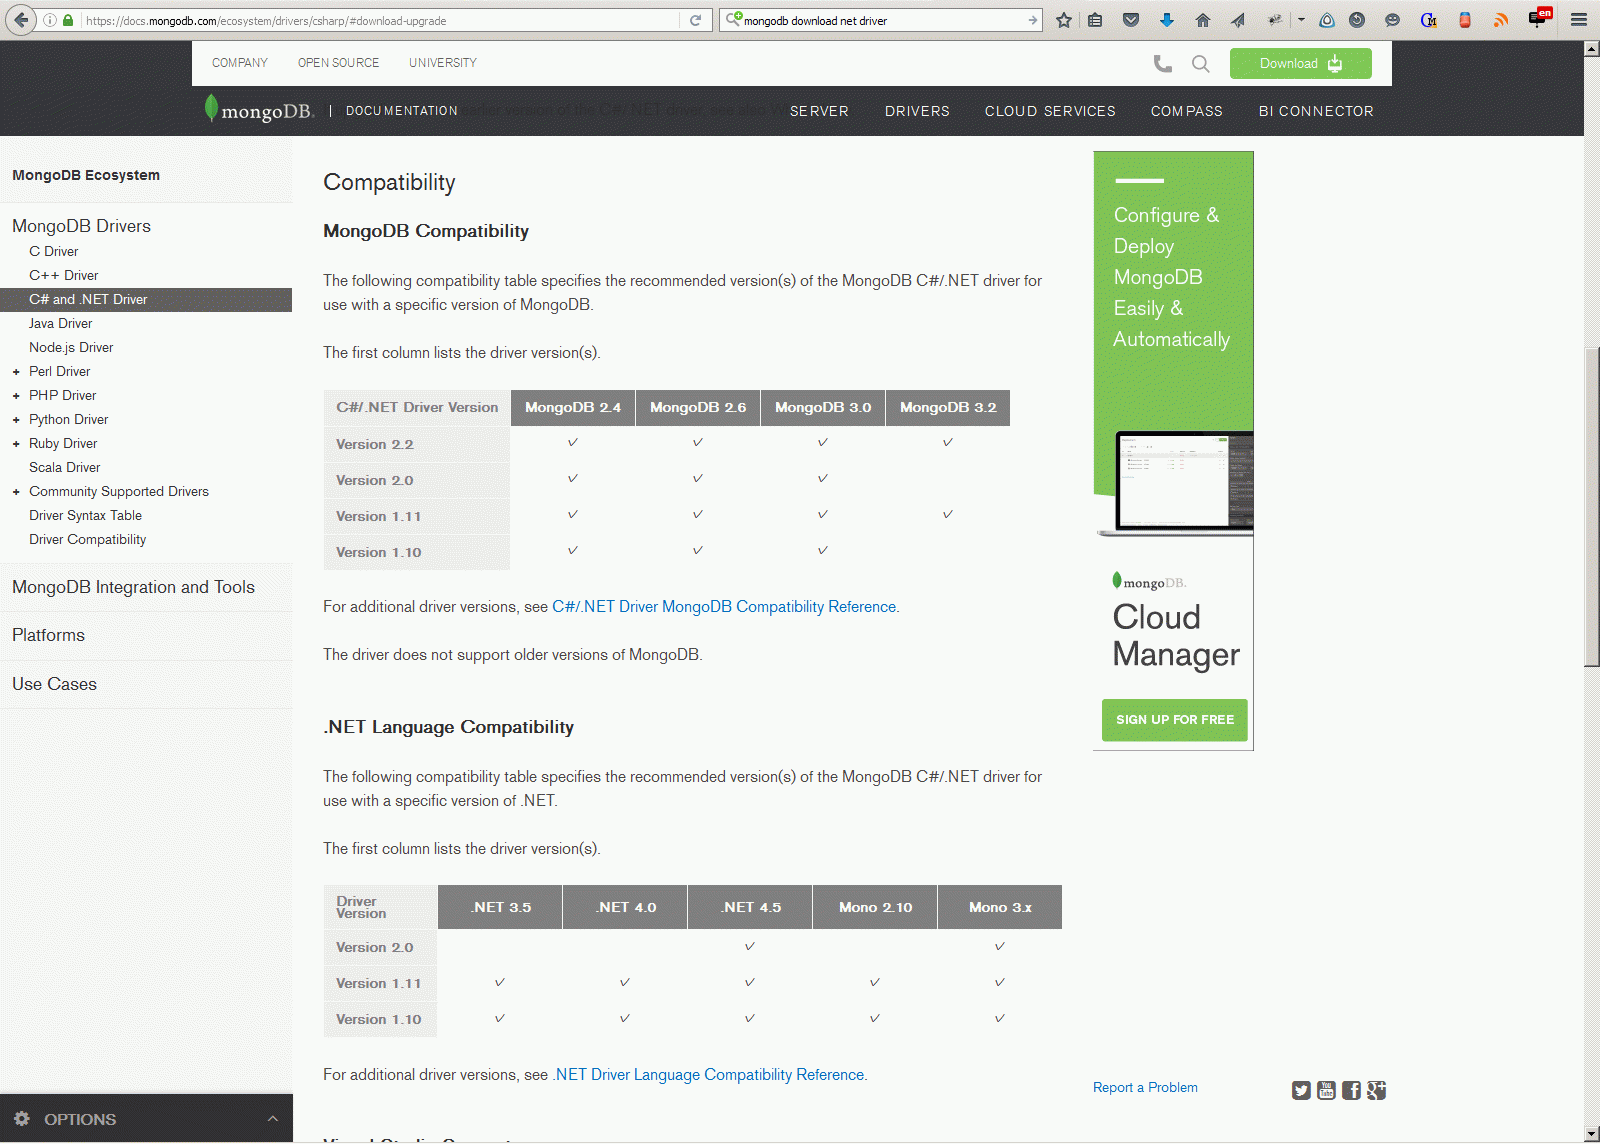Open site search magnifier icon
This screenshot has width=1600, height=1144.
(1201, 64)
